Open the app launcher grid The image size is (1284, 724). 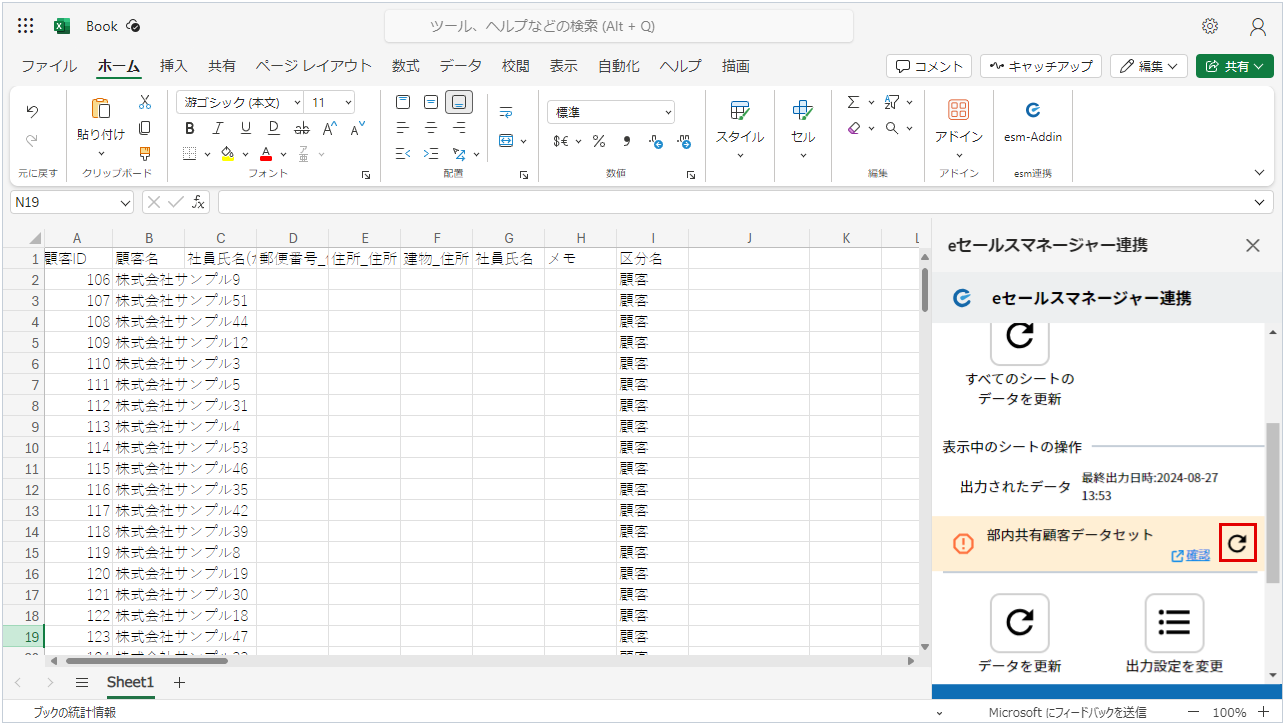[26, 26]
